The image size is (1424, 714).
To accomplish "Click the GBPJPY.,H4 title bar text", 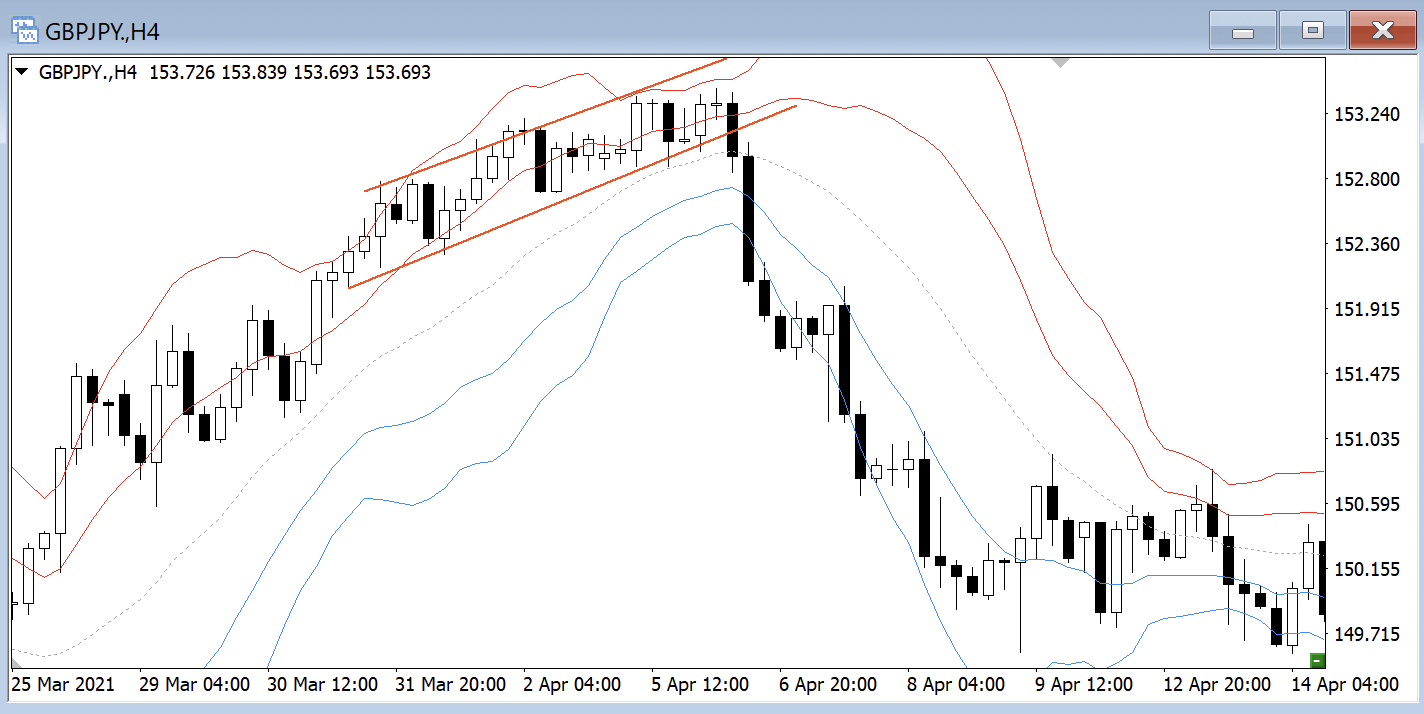I will pyautogui.click(x=102, y=32).
